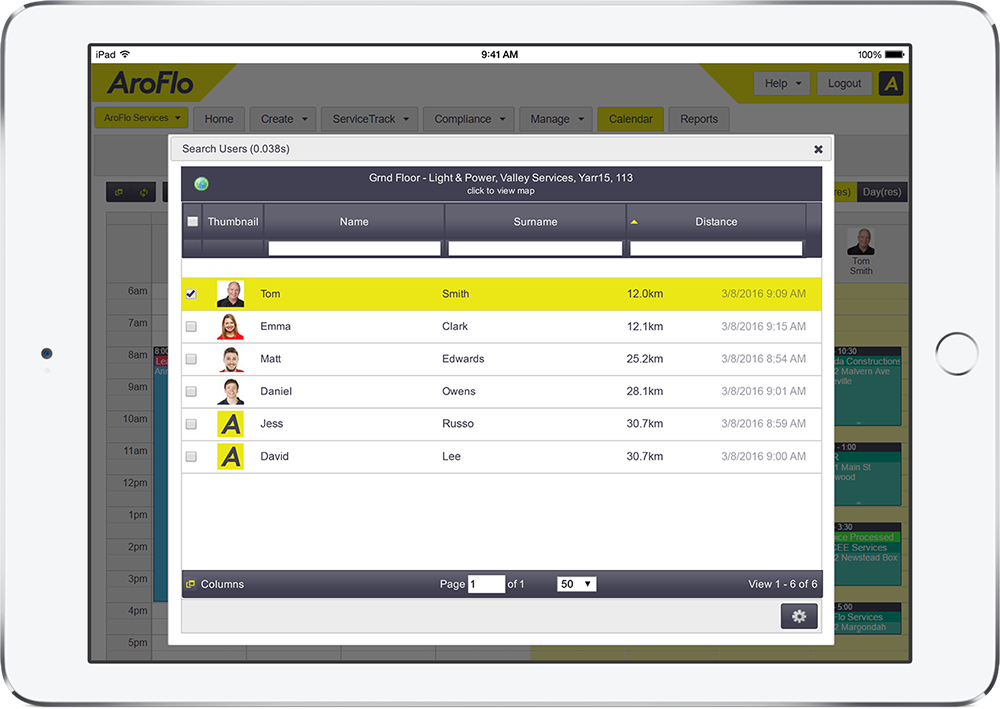The image size is (1000, 709).
Task: Open the settings gear button in the dialog
Action: pos(798,617)
